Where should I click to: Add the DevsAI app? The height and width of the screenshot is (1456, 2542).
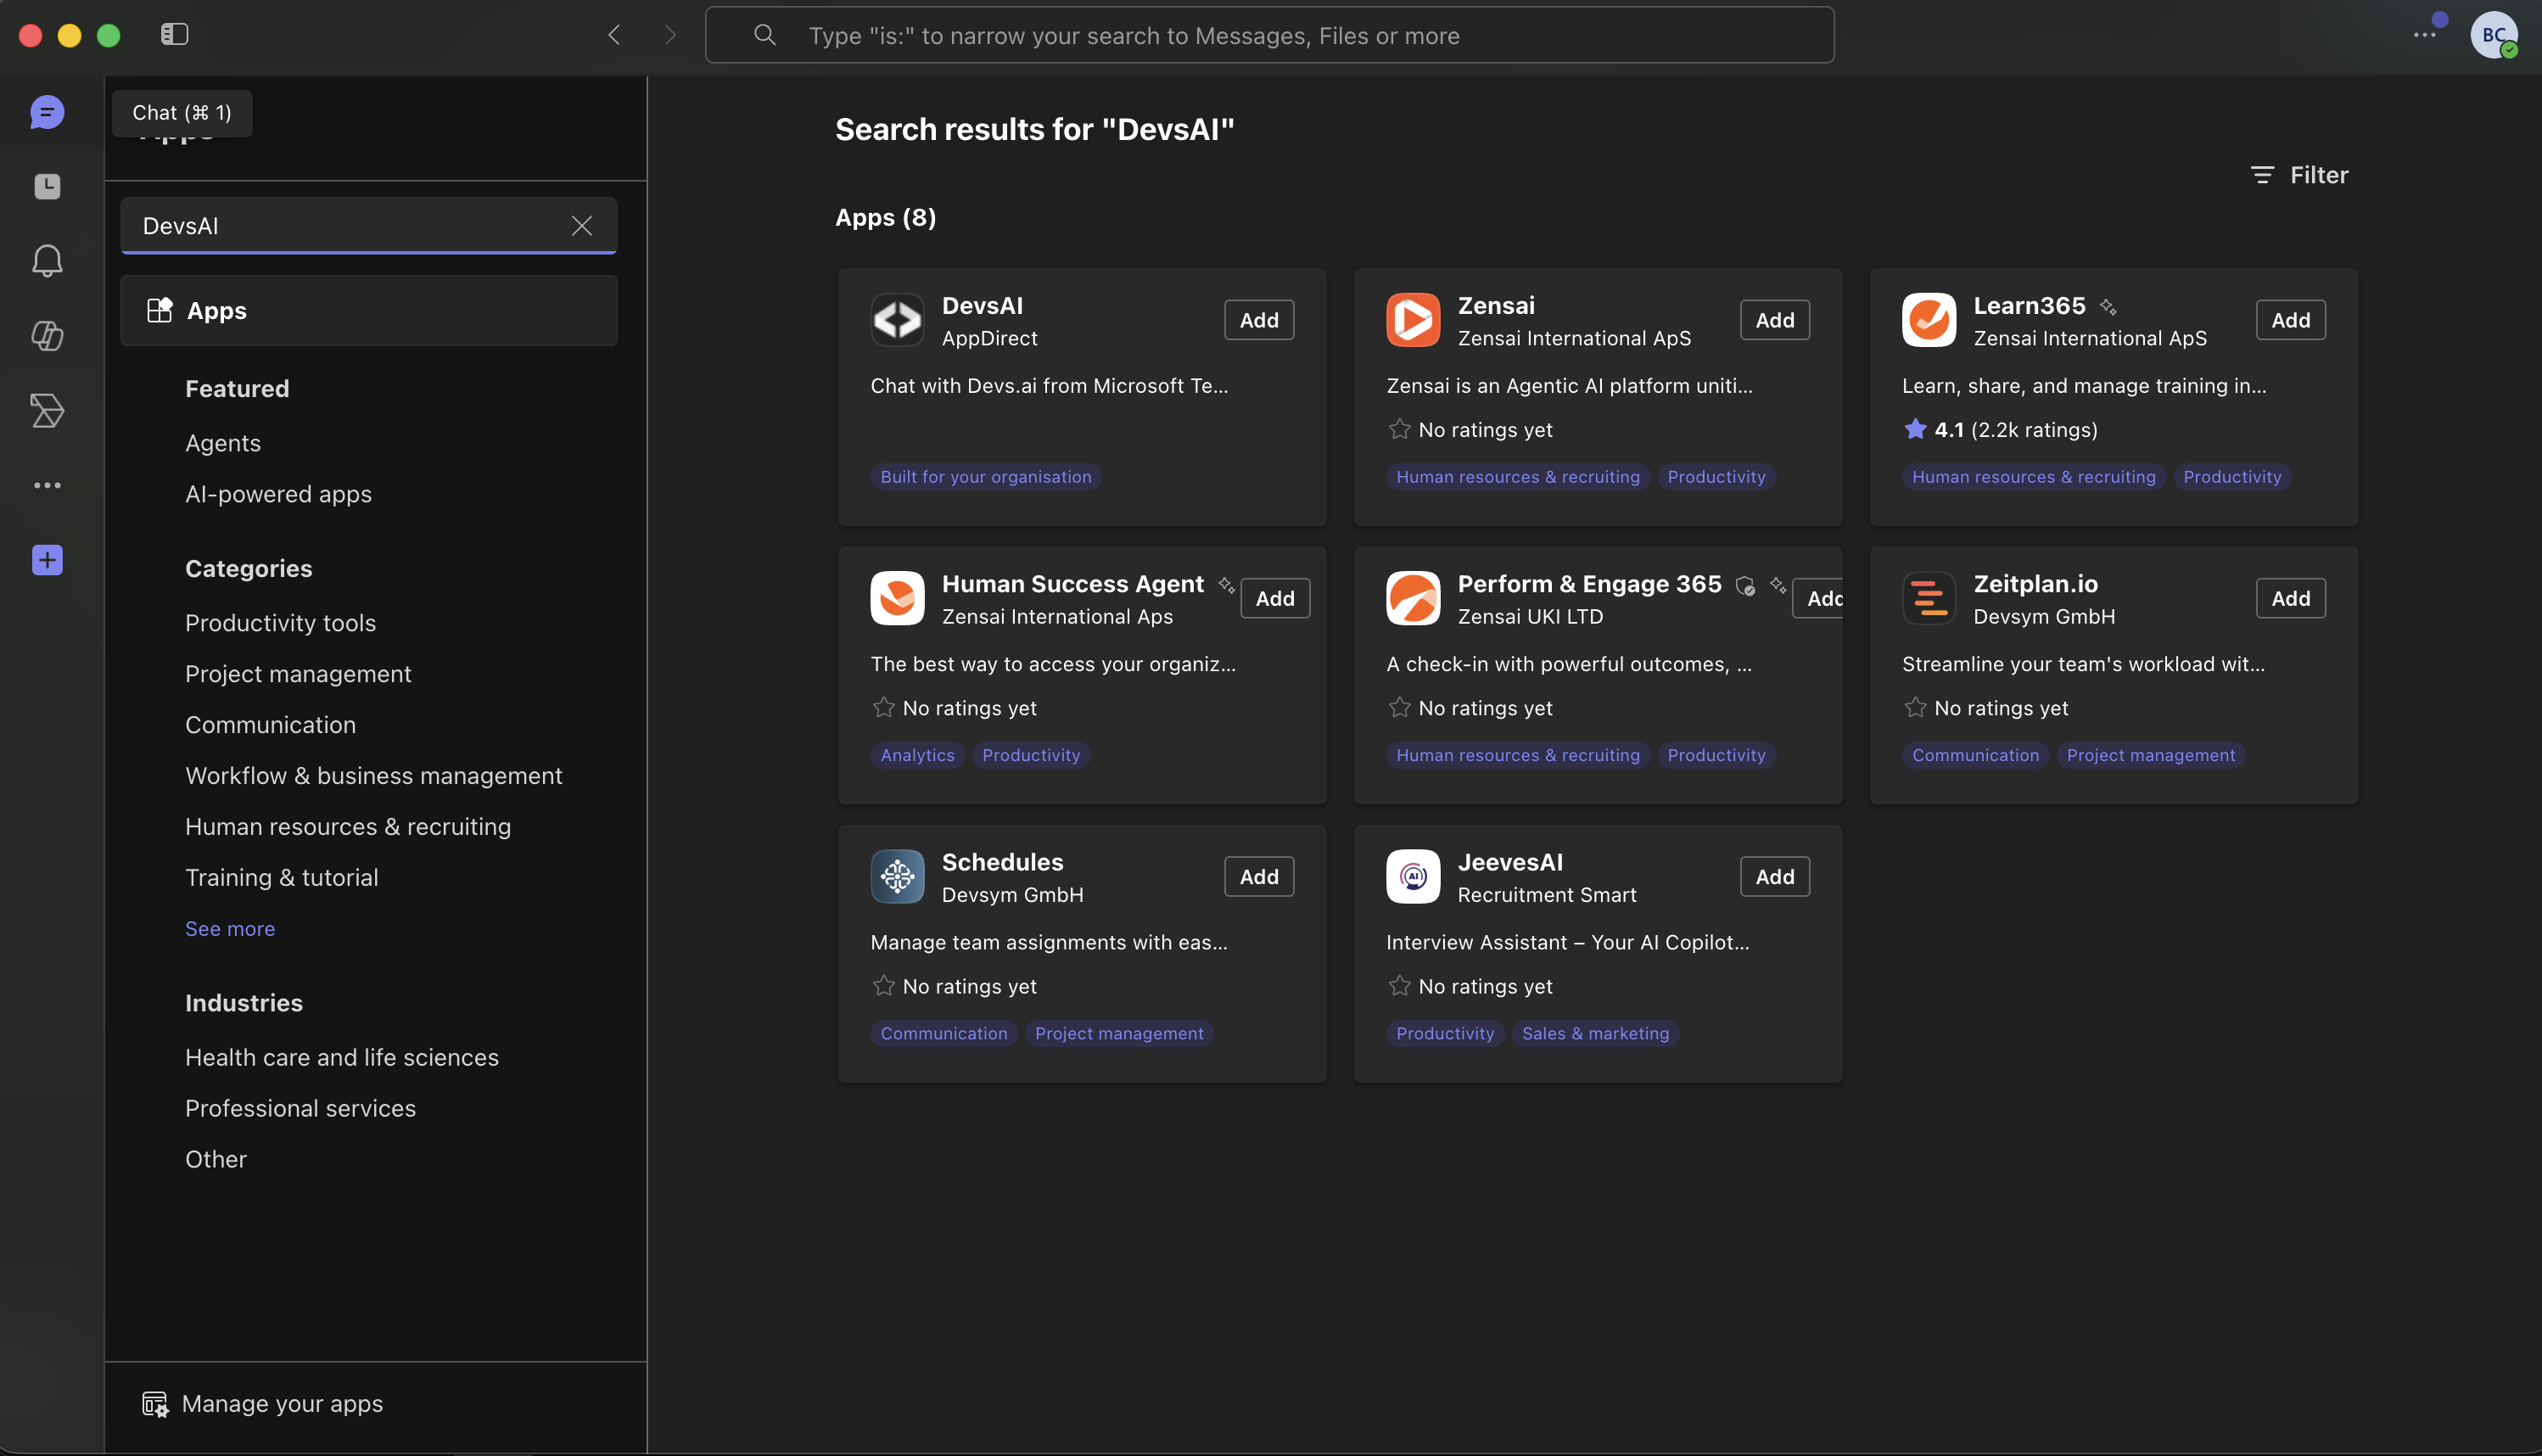pos(1259,320)
